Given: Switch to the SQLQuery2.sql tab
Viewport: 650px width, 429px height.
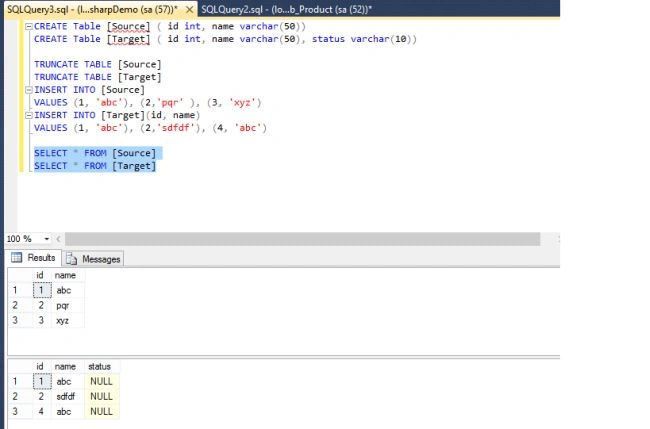Looking at the screenshot, I should (286, 9).
